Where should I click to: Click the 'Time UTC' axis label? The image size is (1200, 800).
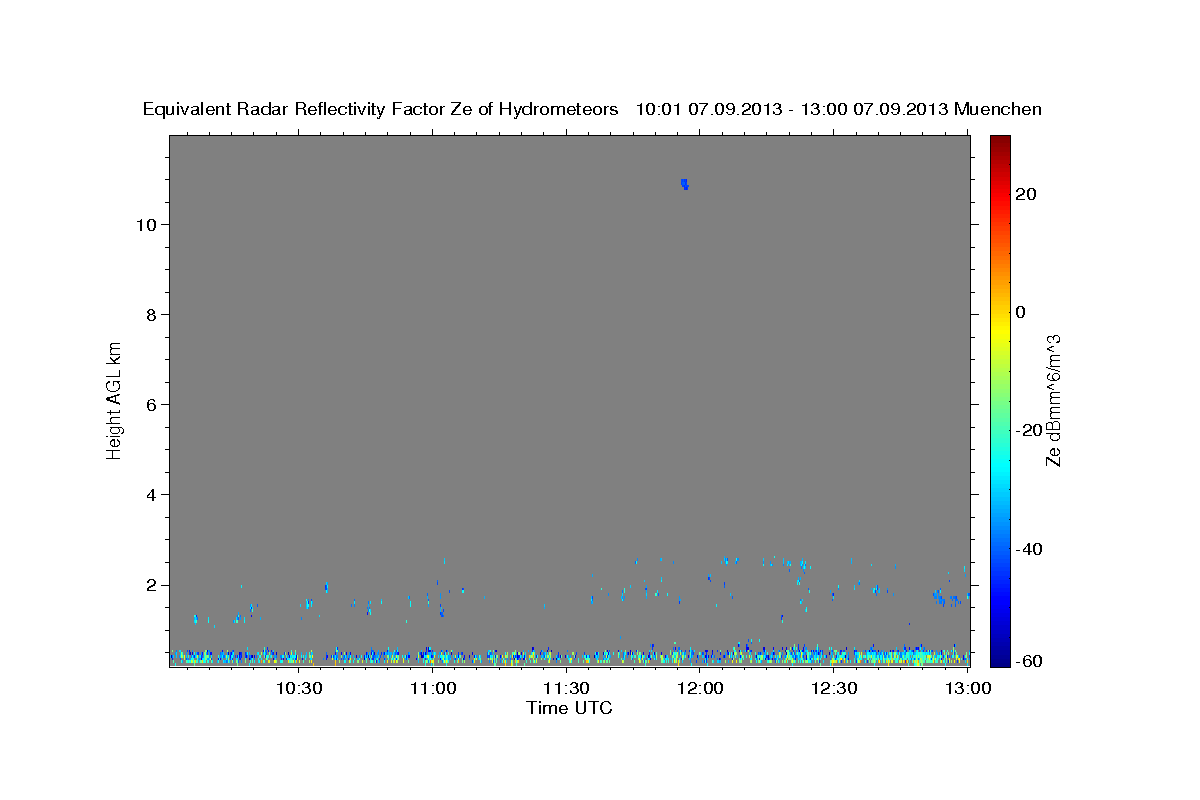coord(569,708)
